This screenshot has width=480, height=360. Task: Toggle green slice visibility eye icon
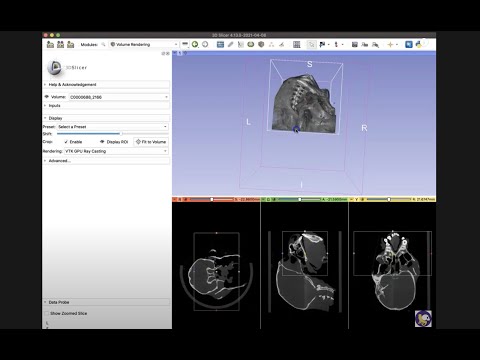click(x=274, y=199)
